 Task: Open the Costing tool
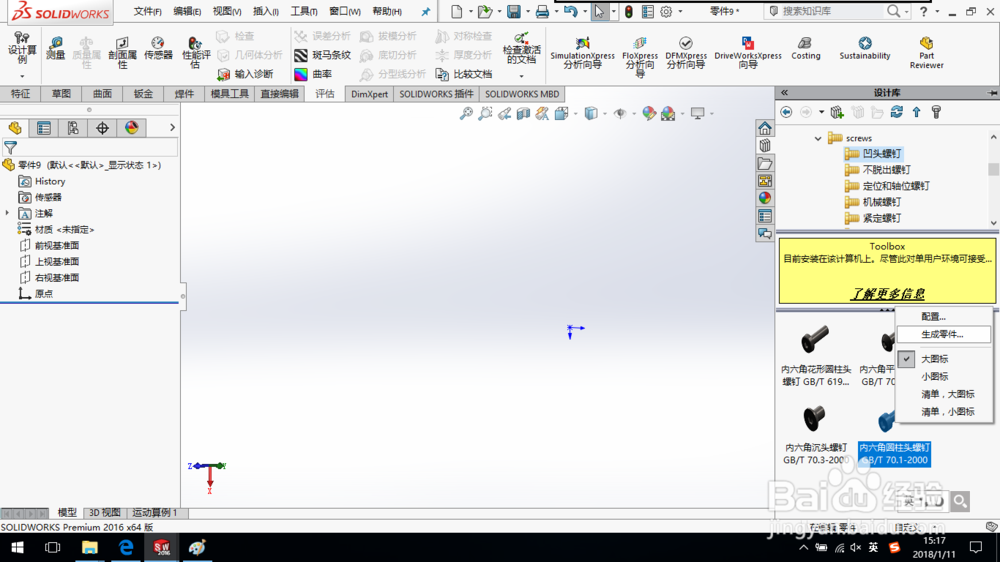805,48
